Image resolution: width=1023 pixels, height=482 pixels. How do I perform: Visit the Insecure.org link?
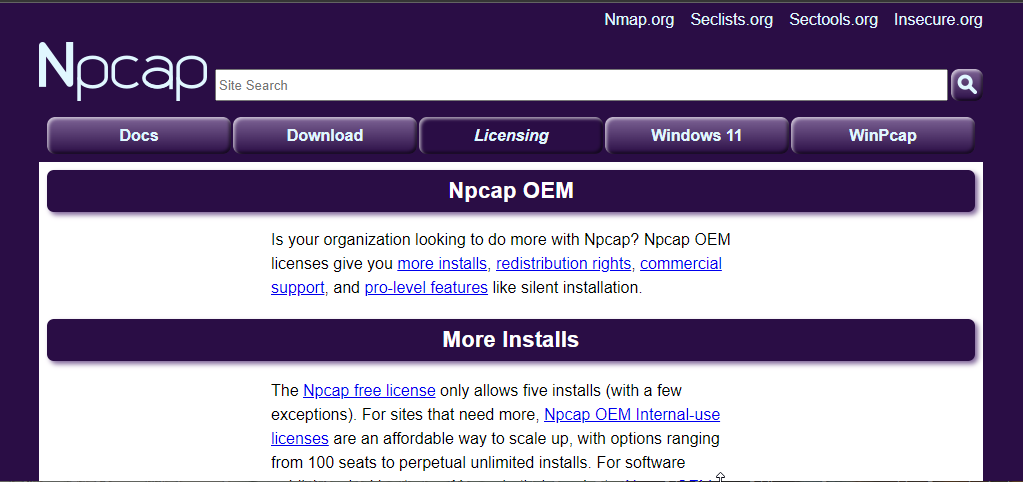click(x=938, y=20)
